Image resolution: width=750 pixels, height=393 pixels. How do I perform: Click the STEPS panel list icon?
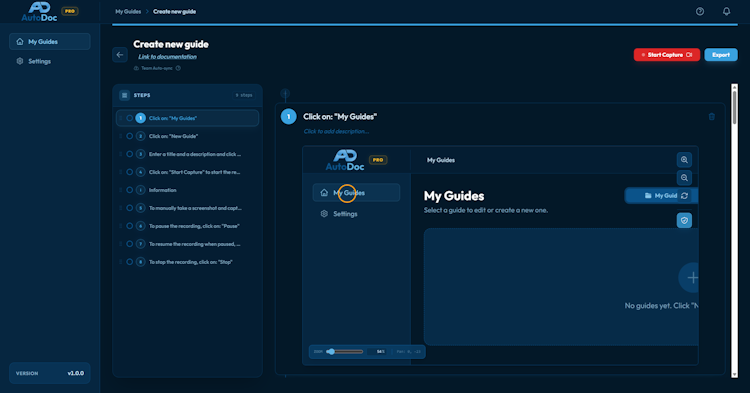click(x=124, y=95)
